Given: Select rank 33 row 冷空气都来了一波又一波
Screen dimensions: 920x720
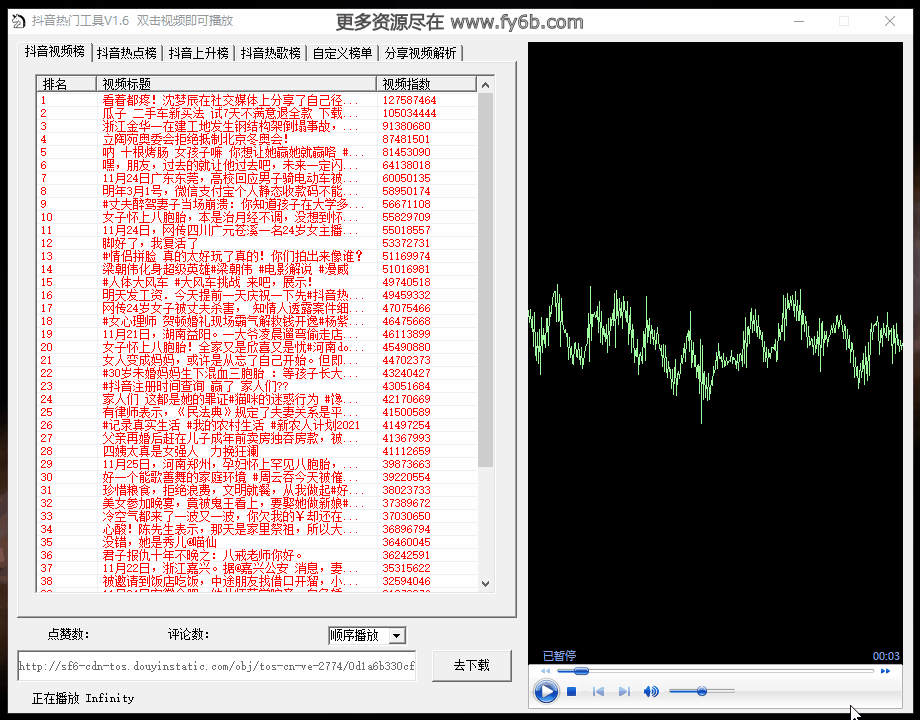Looking at the screenshot, I should [x=257, y=516].
